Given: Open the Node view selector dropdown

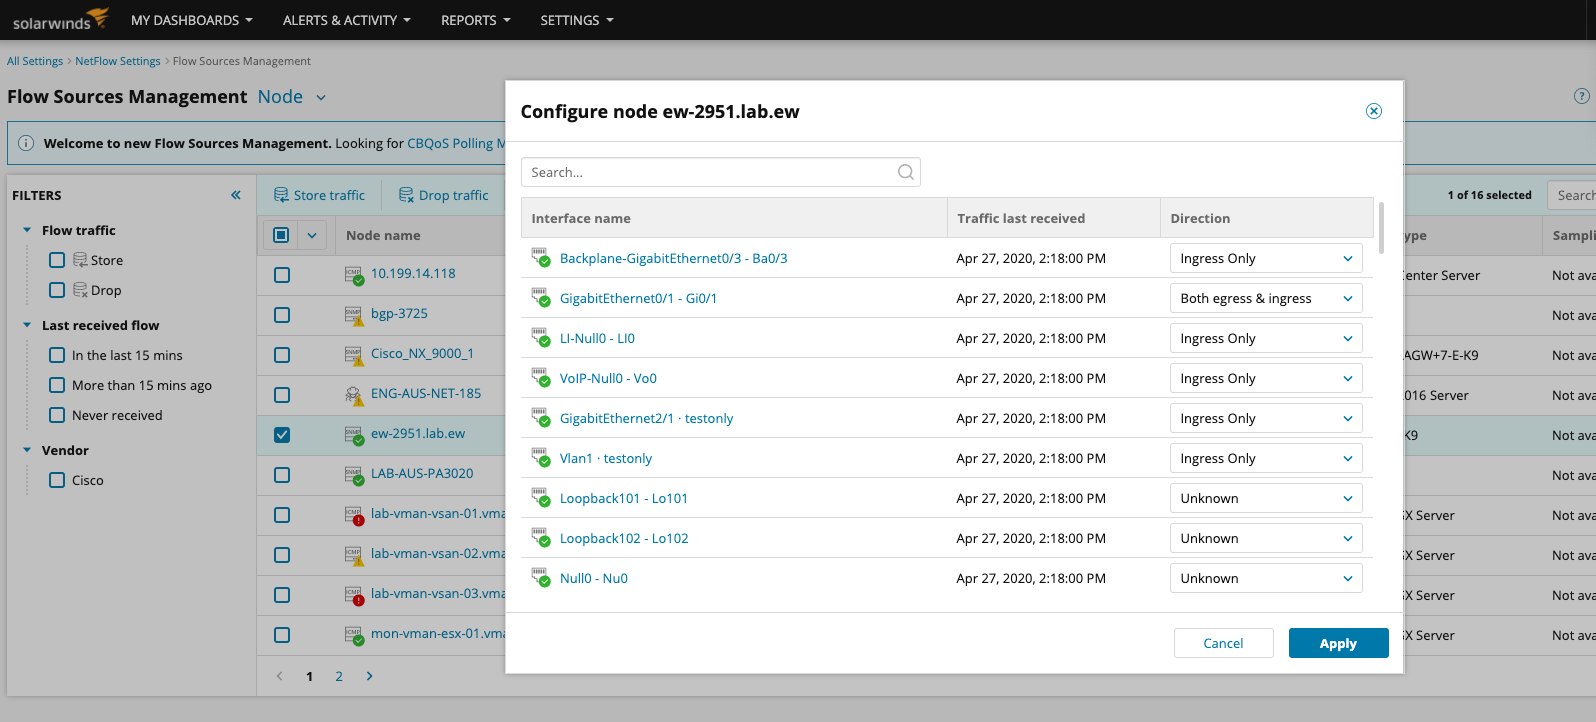Looking at the screenshot, I should 291,97.
